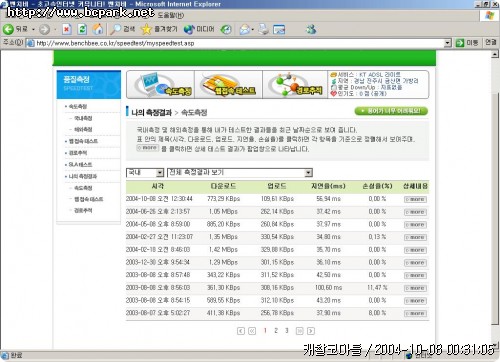The image size is (500, 362).
Task: Click the vertical scrollbar up arrow
Action: point(495,54)
